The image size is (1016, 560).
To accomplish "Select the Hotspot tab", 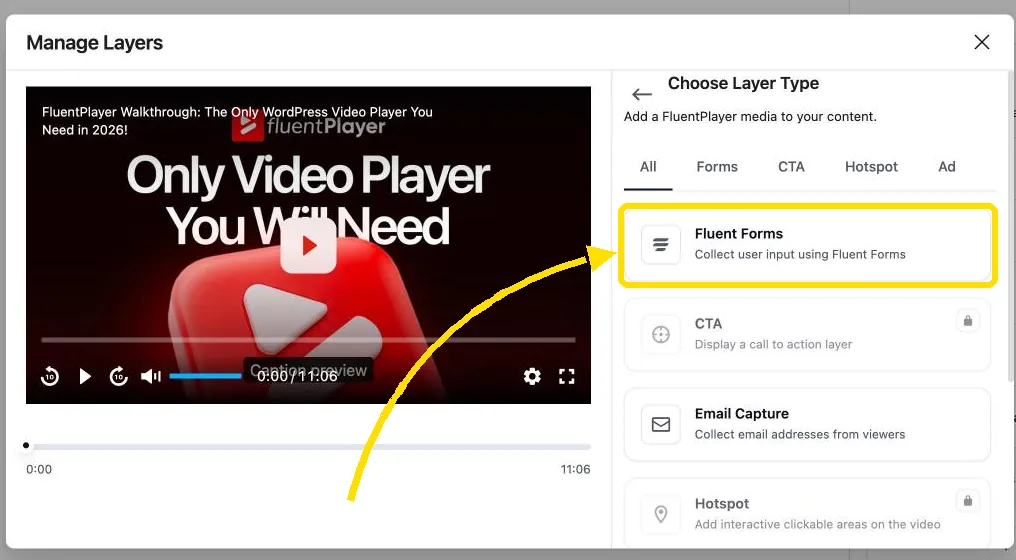I will [x=871, y=167].
